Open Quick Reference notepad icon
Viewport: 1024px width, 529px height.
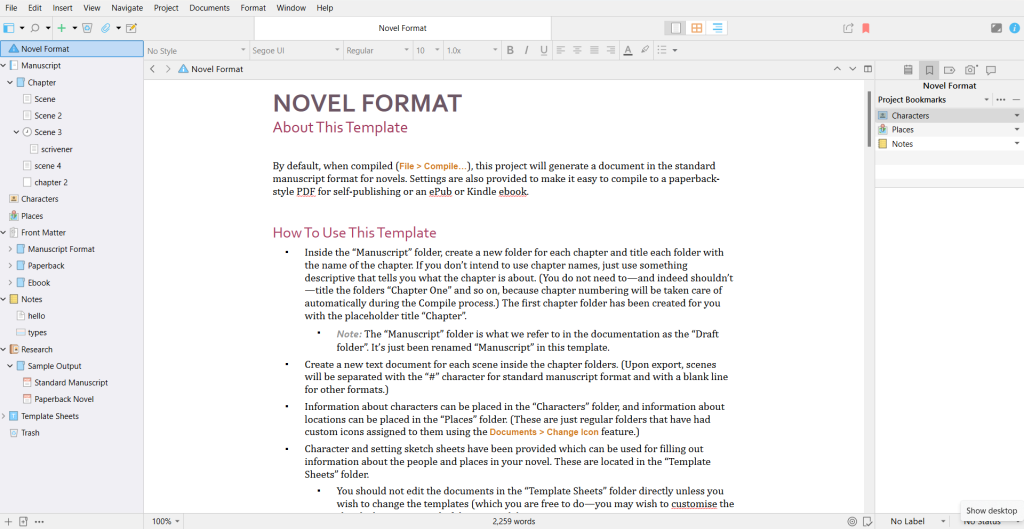pos(131,28)
